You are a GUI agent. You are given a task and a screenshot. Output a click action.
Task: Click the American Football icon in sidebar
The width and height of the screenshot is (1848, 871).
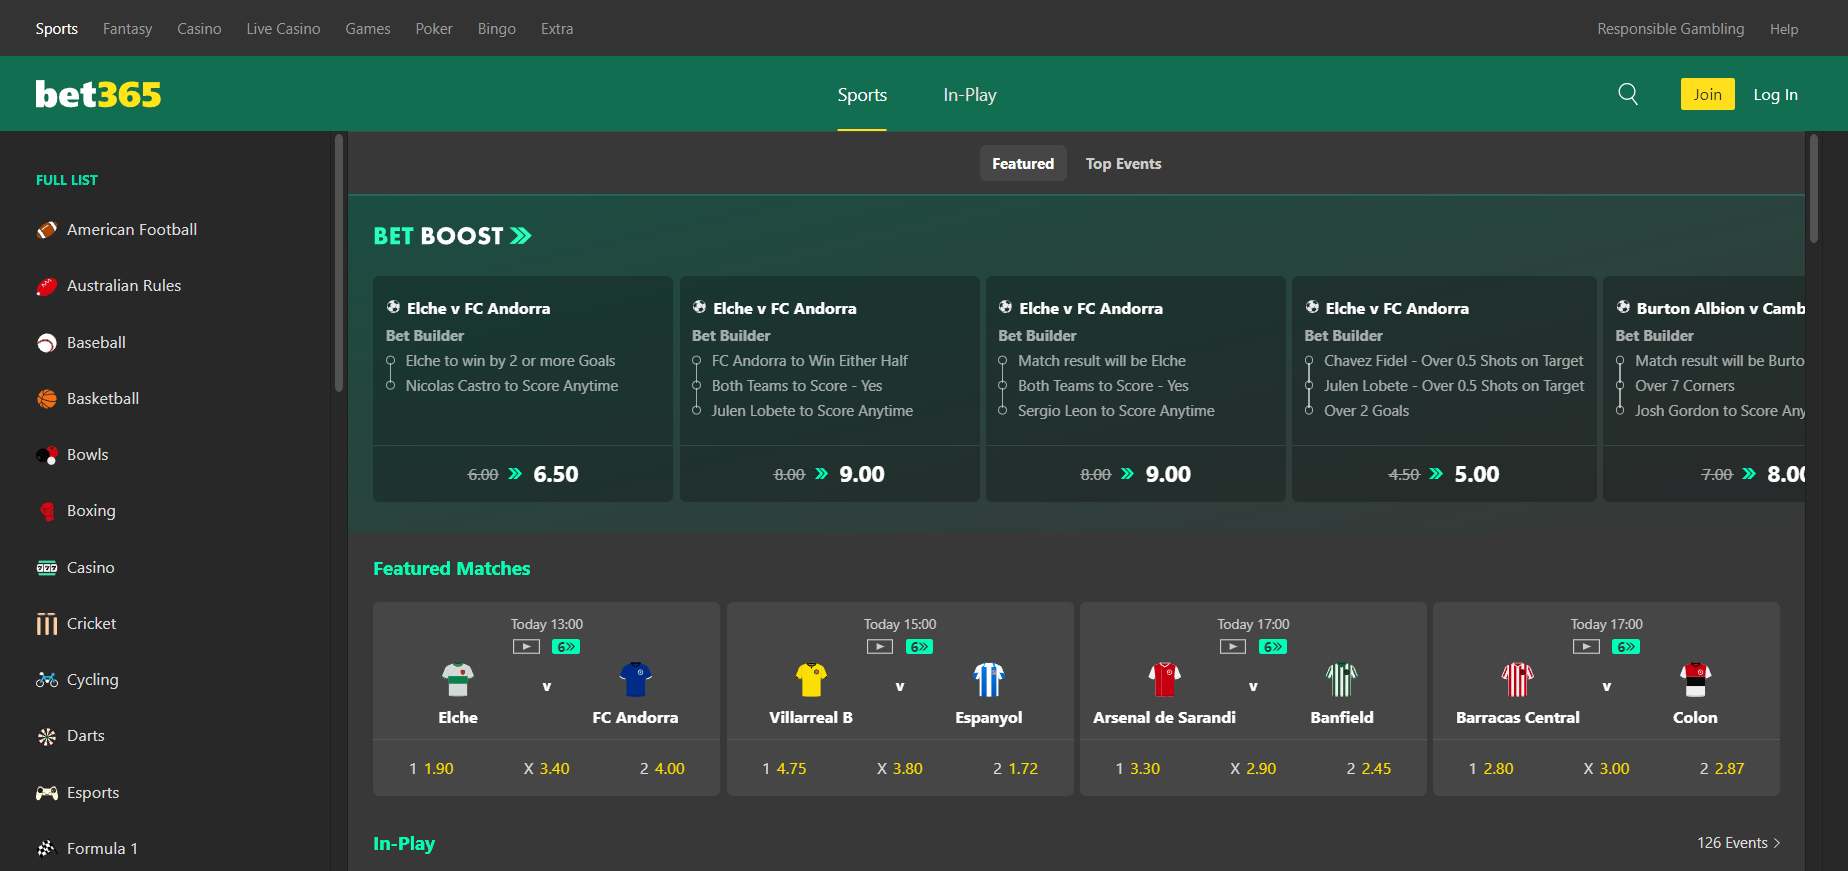tap(47, 230)
